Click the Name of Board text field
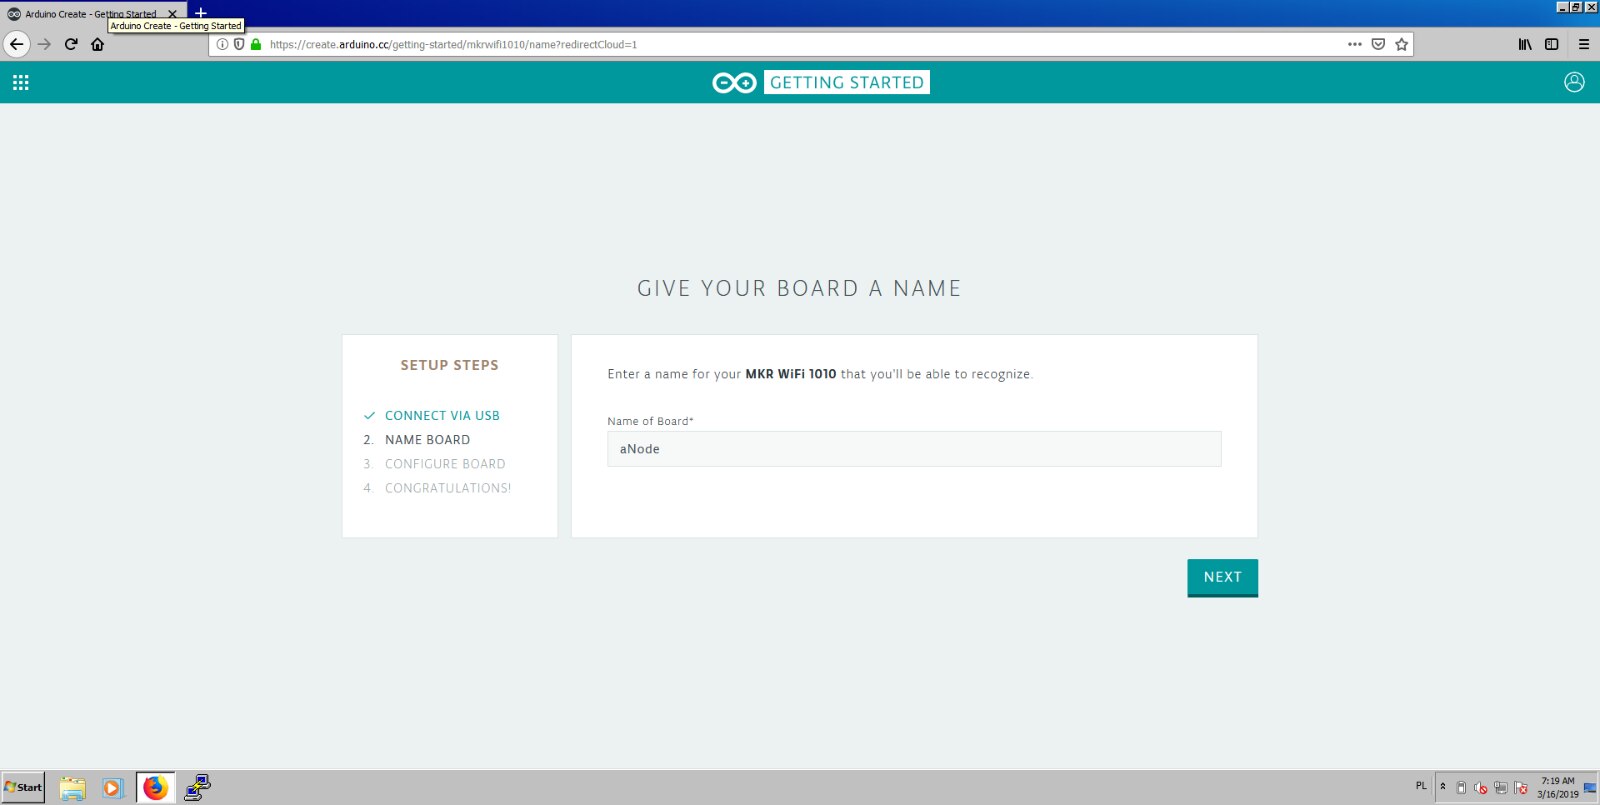Viewport: 1600px width, 805px height. [914, 449]
